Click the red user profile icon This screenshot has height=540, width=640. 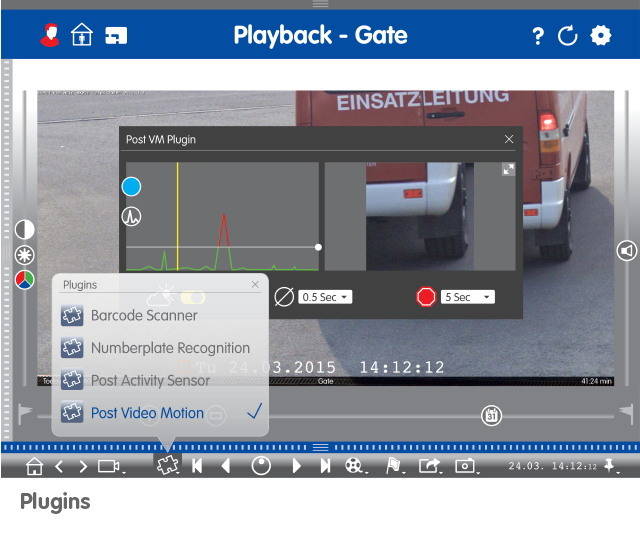pos(50,35)
